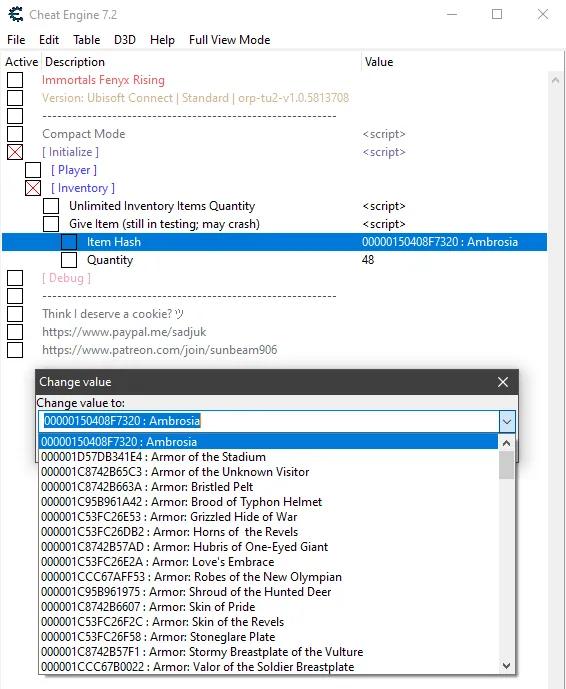Open the Table menu
This screenshot has height=689, width=566.
click(x=87, y=40)
